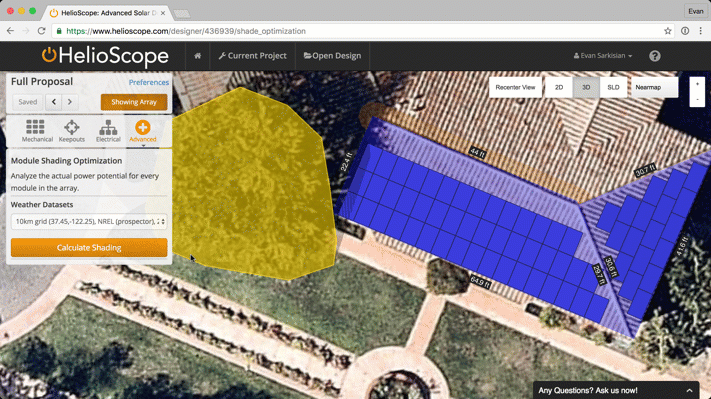Click the 41.6 ft roof dimension label
The image size is (711, 399).
[x=682, y=246]
